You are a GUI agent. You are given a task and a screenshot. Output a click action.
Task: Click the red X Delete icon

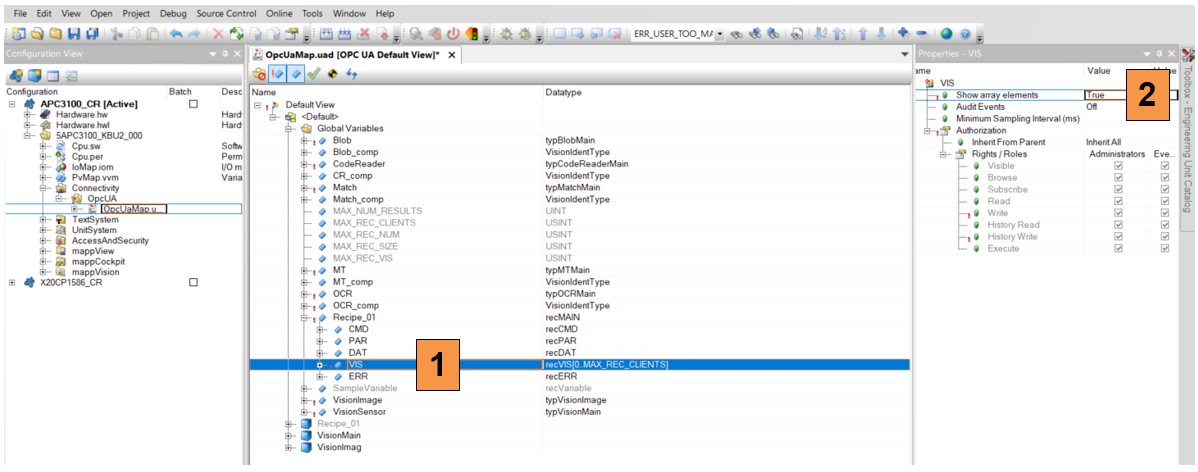[219, 34]
